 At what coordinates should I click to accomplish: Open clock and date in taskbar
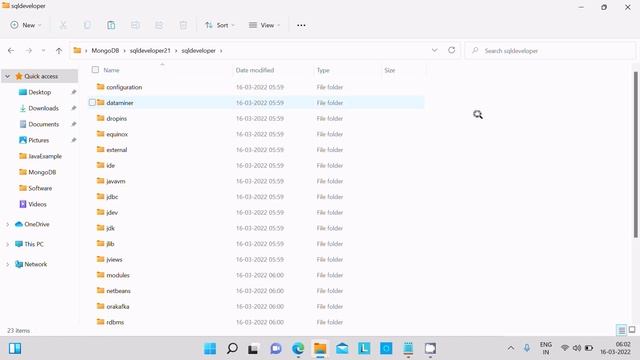tap(615, 348)
